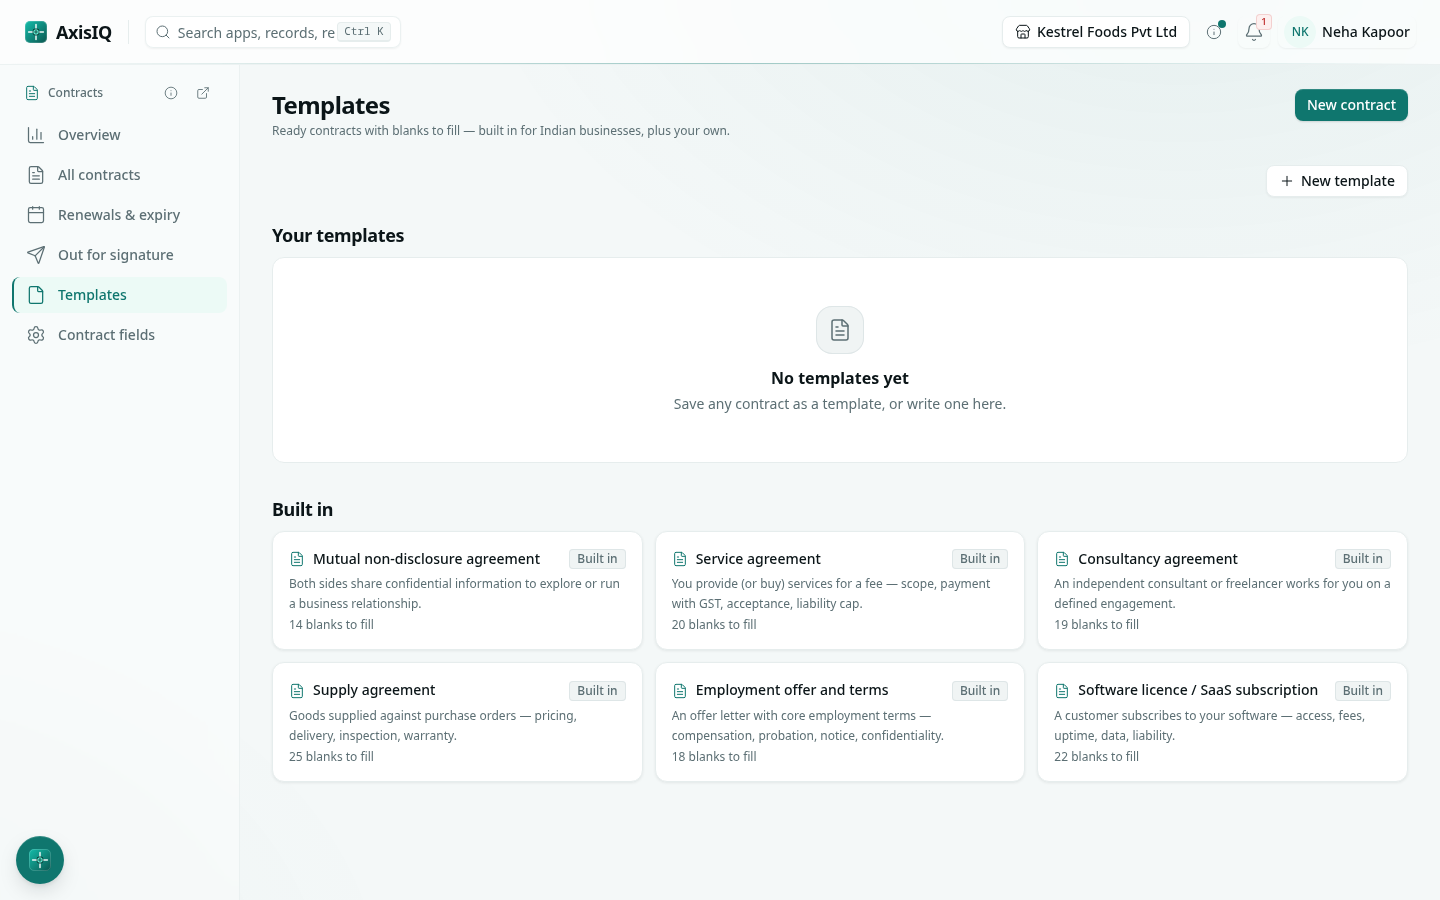The height and width of the screenshot is (900, 1440).
Task: Select the Templates sidebar item
Action: point(120,295)
